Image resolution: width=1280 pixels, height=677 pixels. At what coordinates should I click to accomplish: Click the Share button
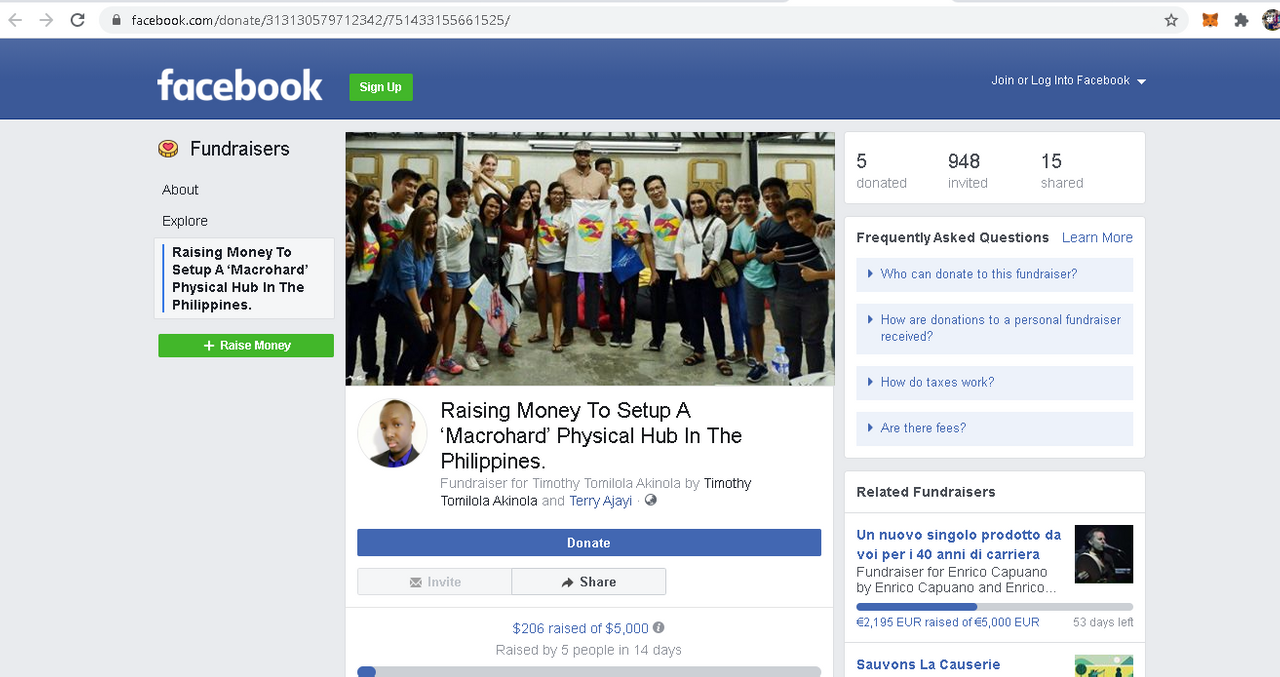[588, 582]
